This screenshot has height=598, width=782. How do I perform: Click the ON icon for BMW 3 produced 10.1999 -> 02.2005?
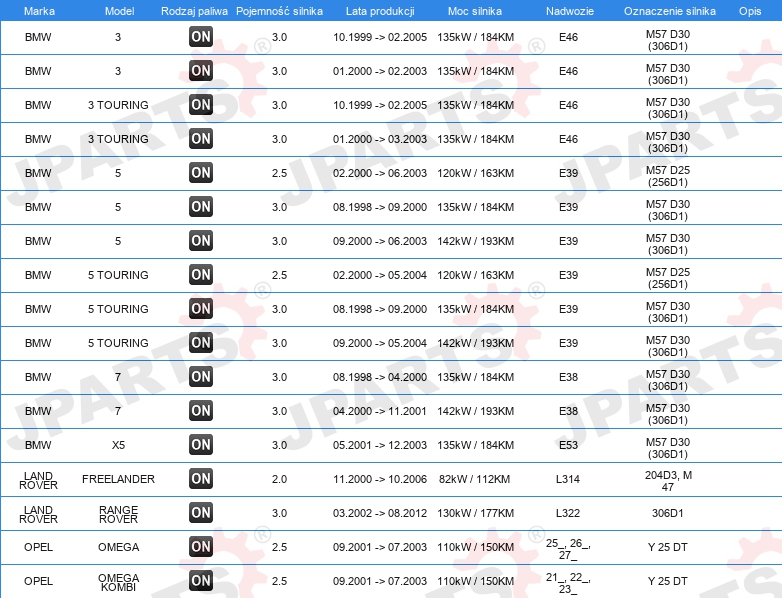click(x=201, y=36)
